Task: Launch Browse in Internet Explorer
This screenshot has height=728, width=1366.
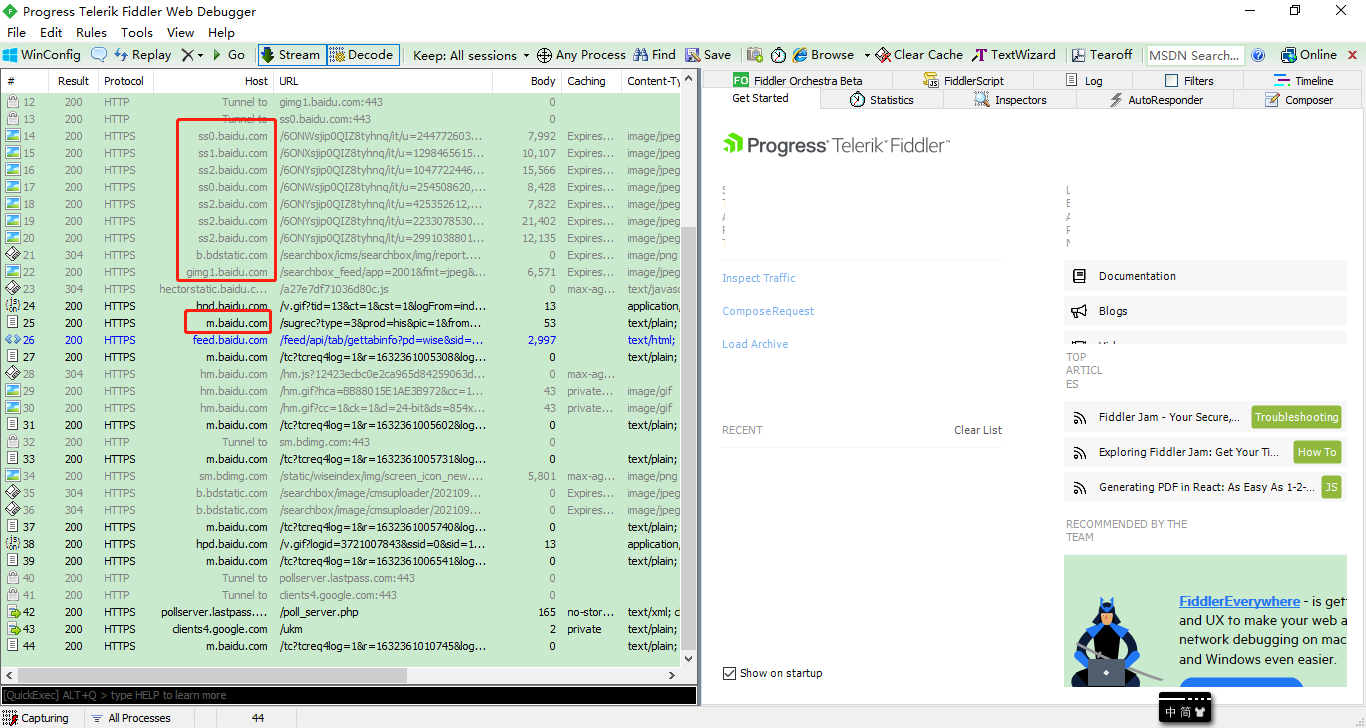Action: tap(824, 55)
